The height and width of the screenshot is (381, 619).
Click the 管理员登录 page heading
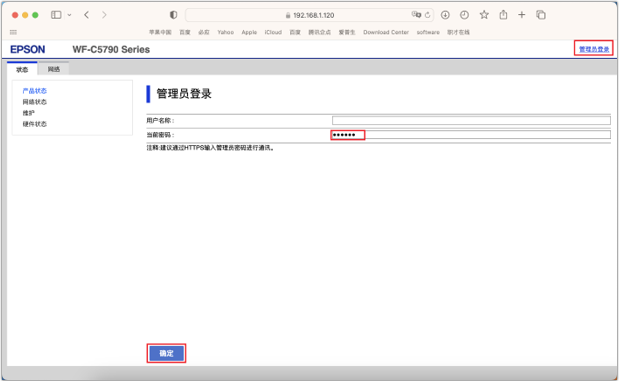[x=184, y=94]
